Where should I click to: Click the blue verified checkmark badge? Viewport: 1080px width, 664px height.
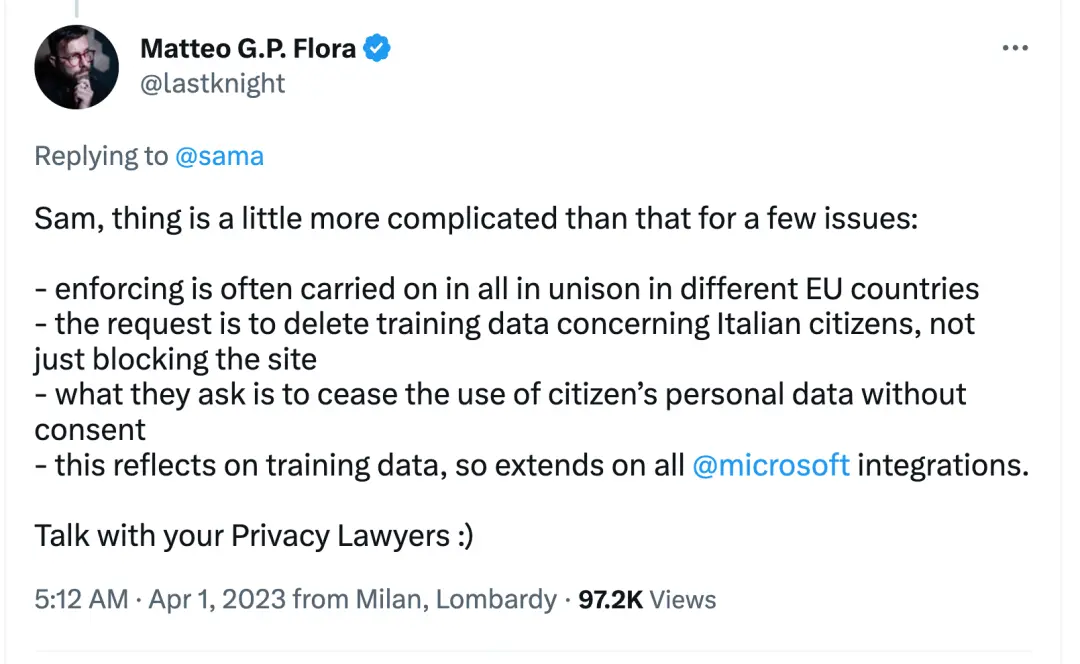(376, 48)
